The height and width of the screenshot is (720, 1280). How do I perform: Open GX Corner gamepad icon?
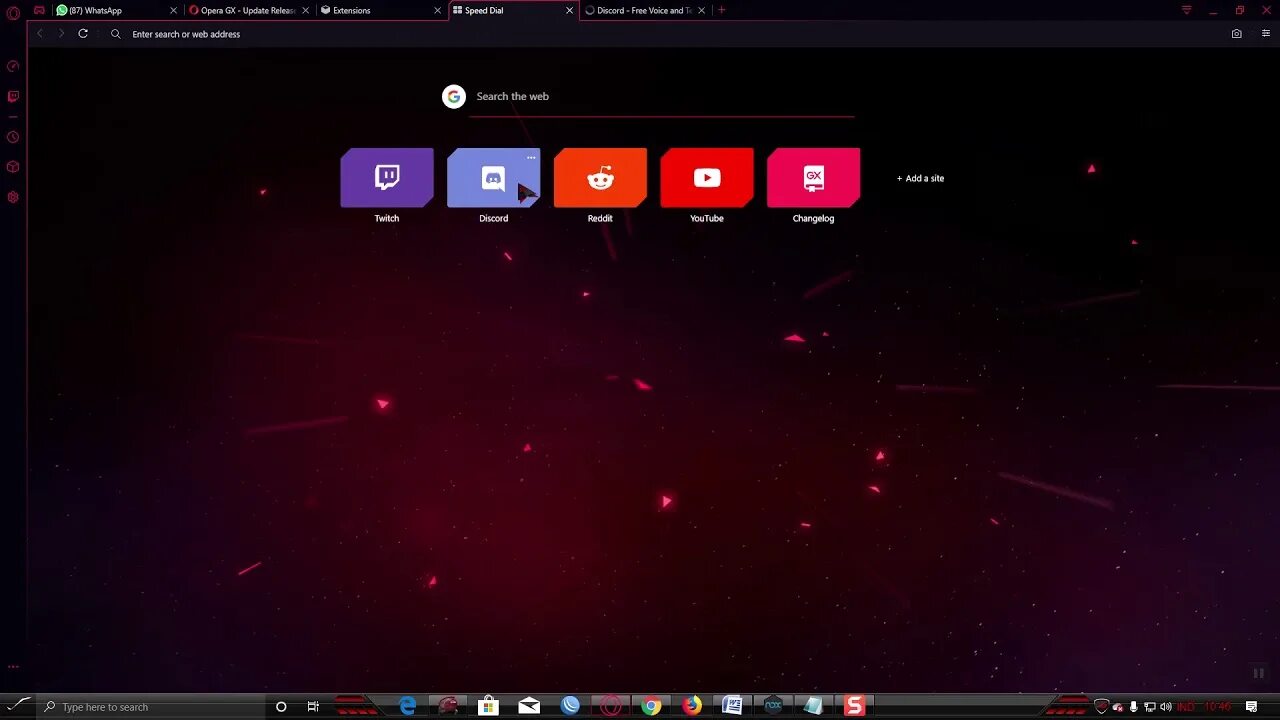39,10
